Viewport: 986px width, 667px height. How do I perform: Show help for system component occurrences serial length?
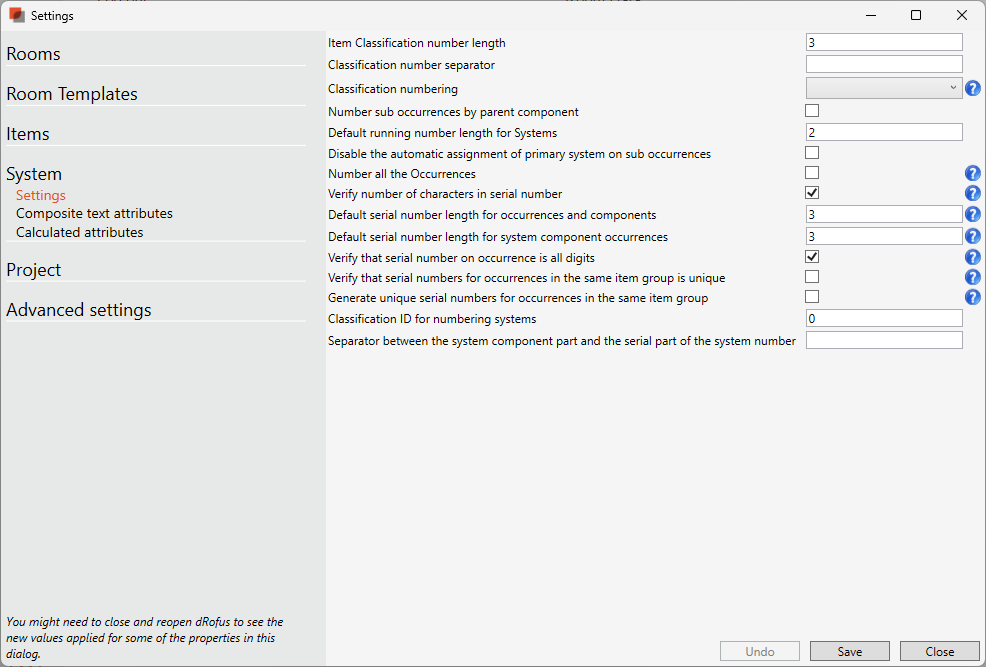973,237
